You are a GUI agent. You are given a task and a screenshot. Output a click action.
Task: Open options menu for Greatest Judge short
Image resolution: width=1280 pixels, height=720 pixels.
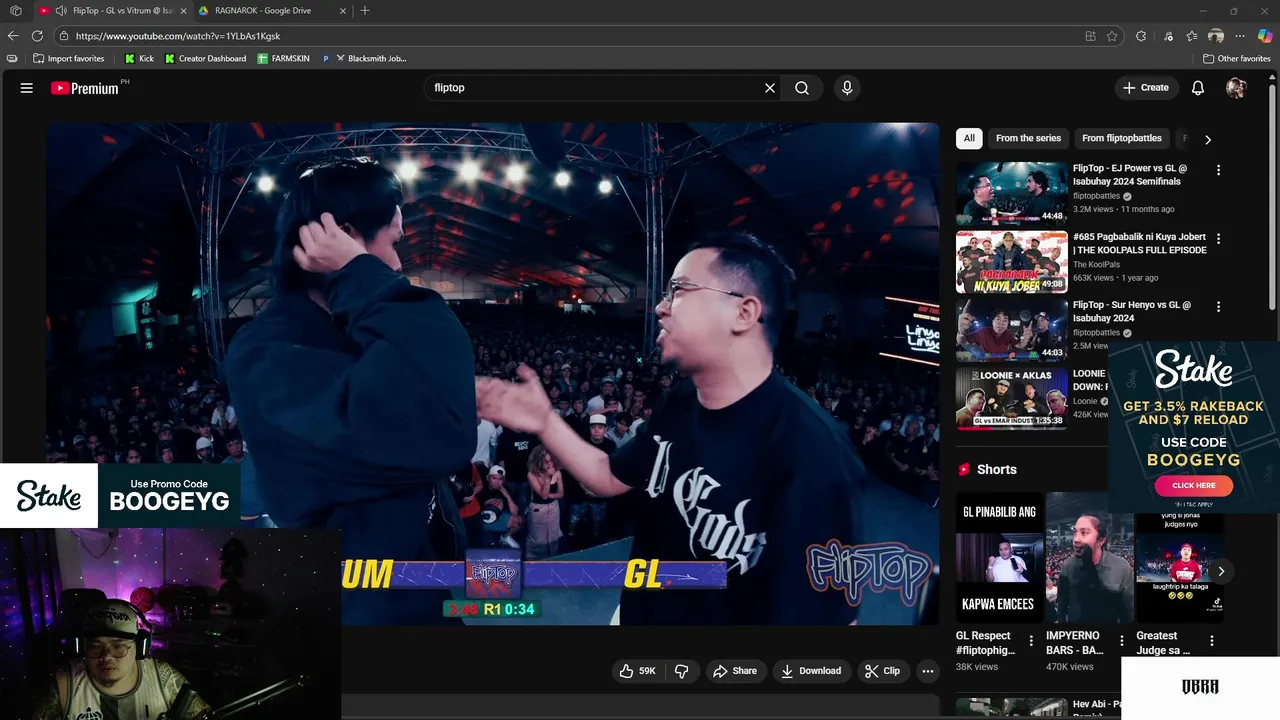(x=1212, y=641)
